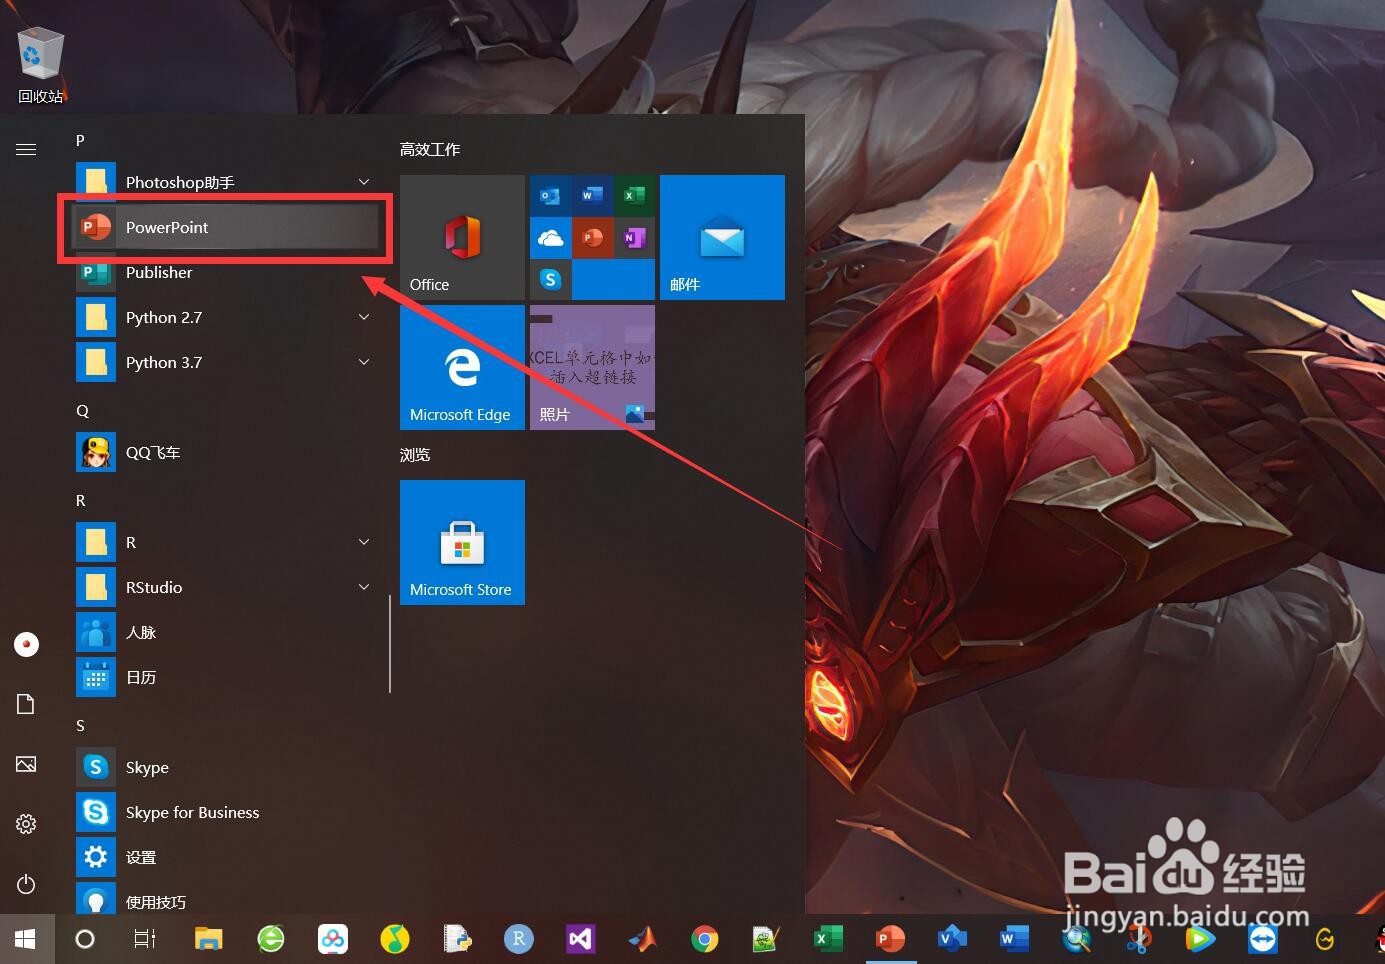Open Documents from Start sidebar

point(26,704)
